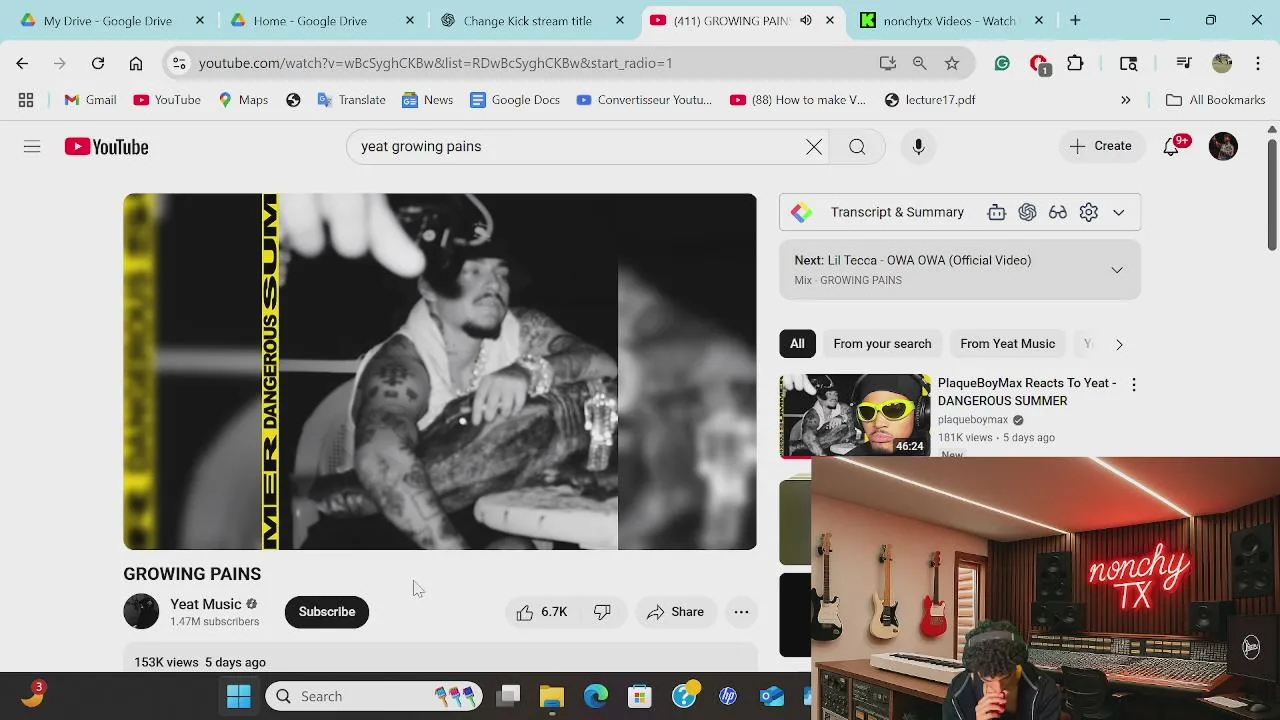Open the Chrome profile avatar

(1222, 63)
